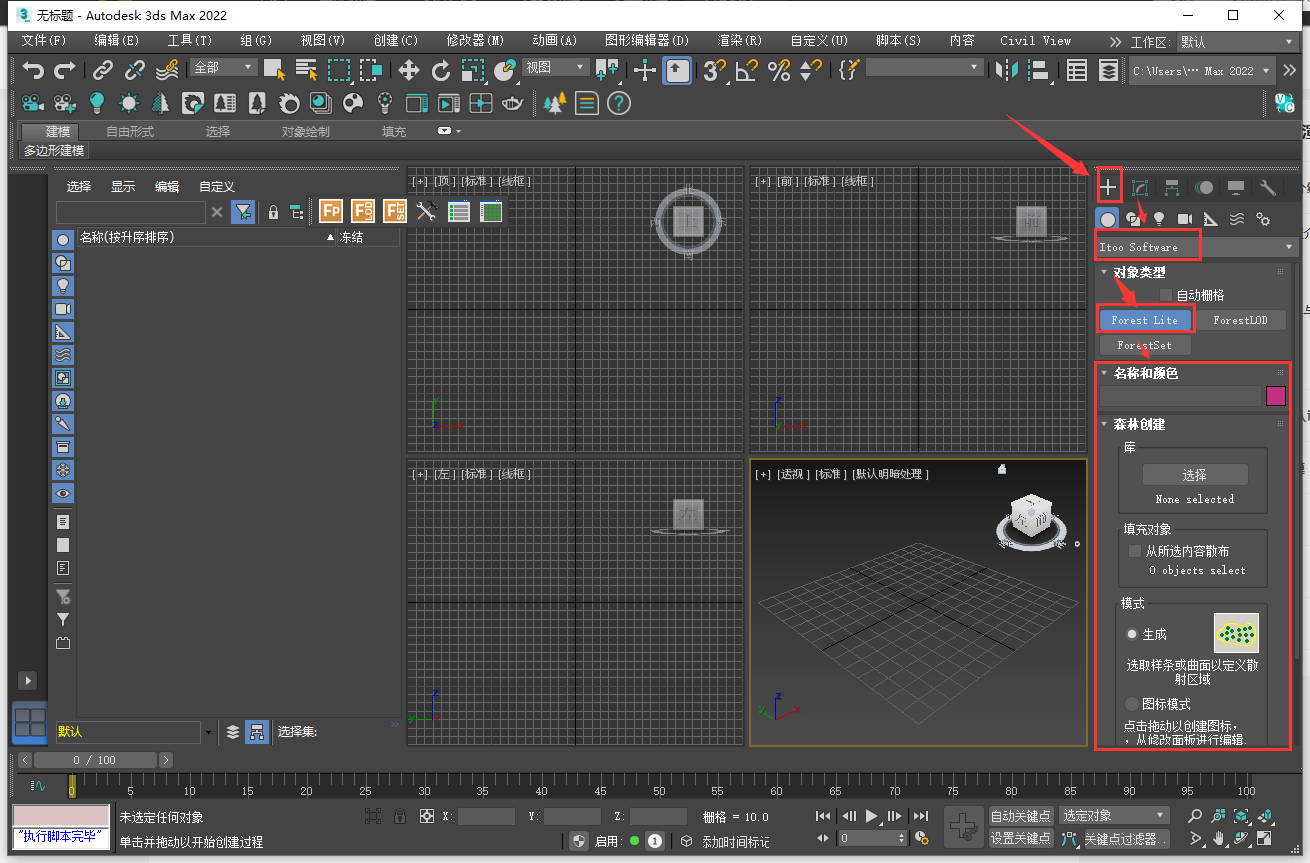Select the 移动 (Select and Move) tool
The width and height of the screenshot is (1310, 863).
pos(408,70)
